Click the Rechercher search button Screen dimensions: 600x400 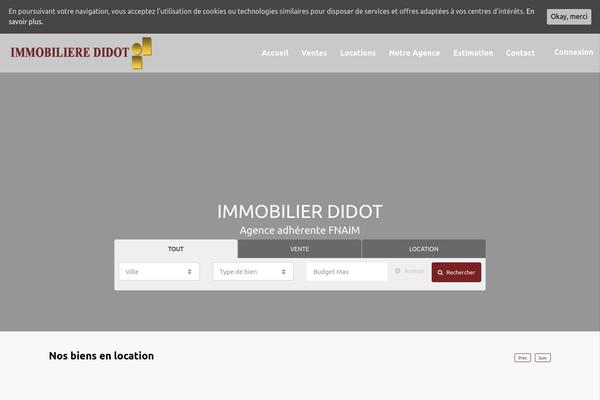tap(456, 272)
